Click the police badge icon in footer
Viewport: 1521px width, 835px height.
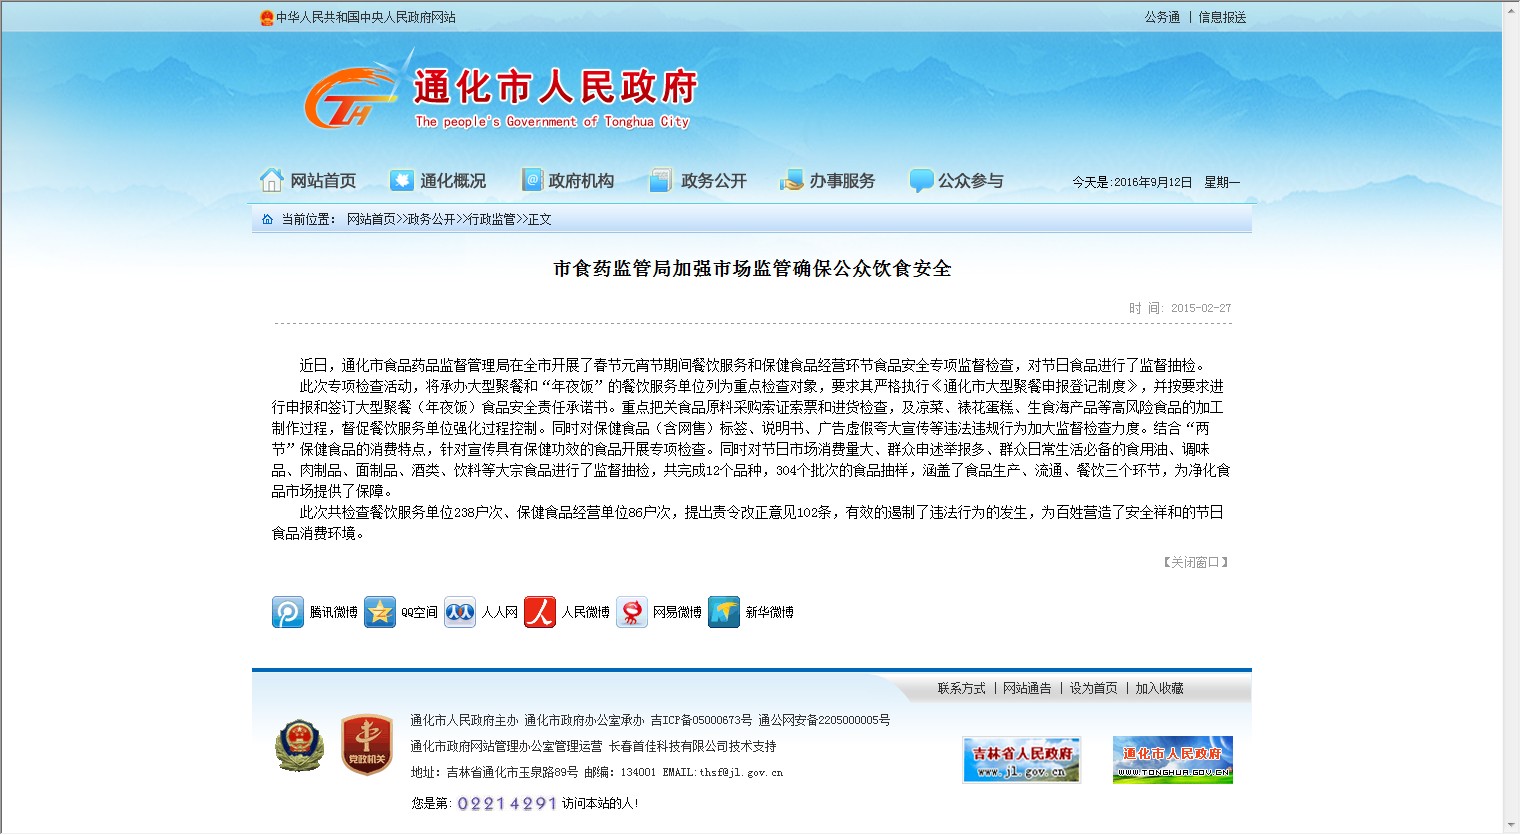click(299, 746)
